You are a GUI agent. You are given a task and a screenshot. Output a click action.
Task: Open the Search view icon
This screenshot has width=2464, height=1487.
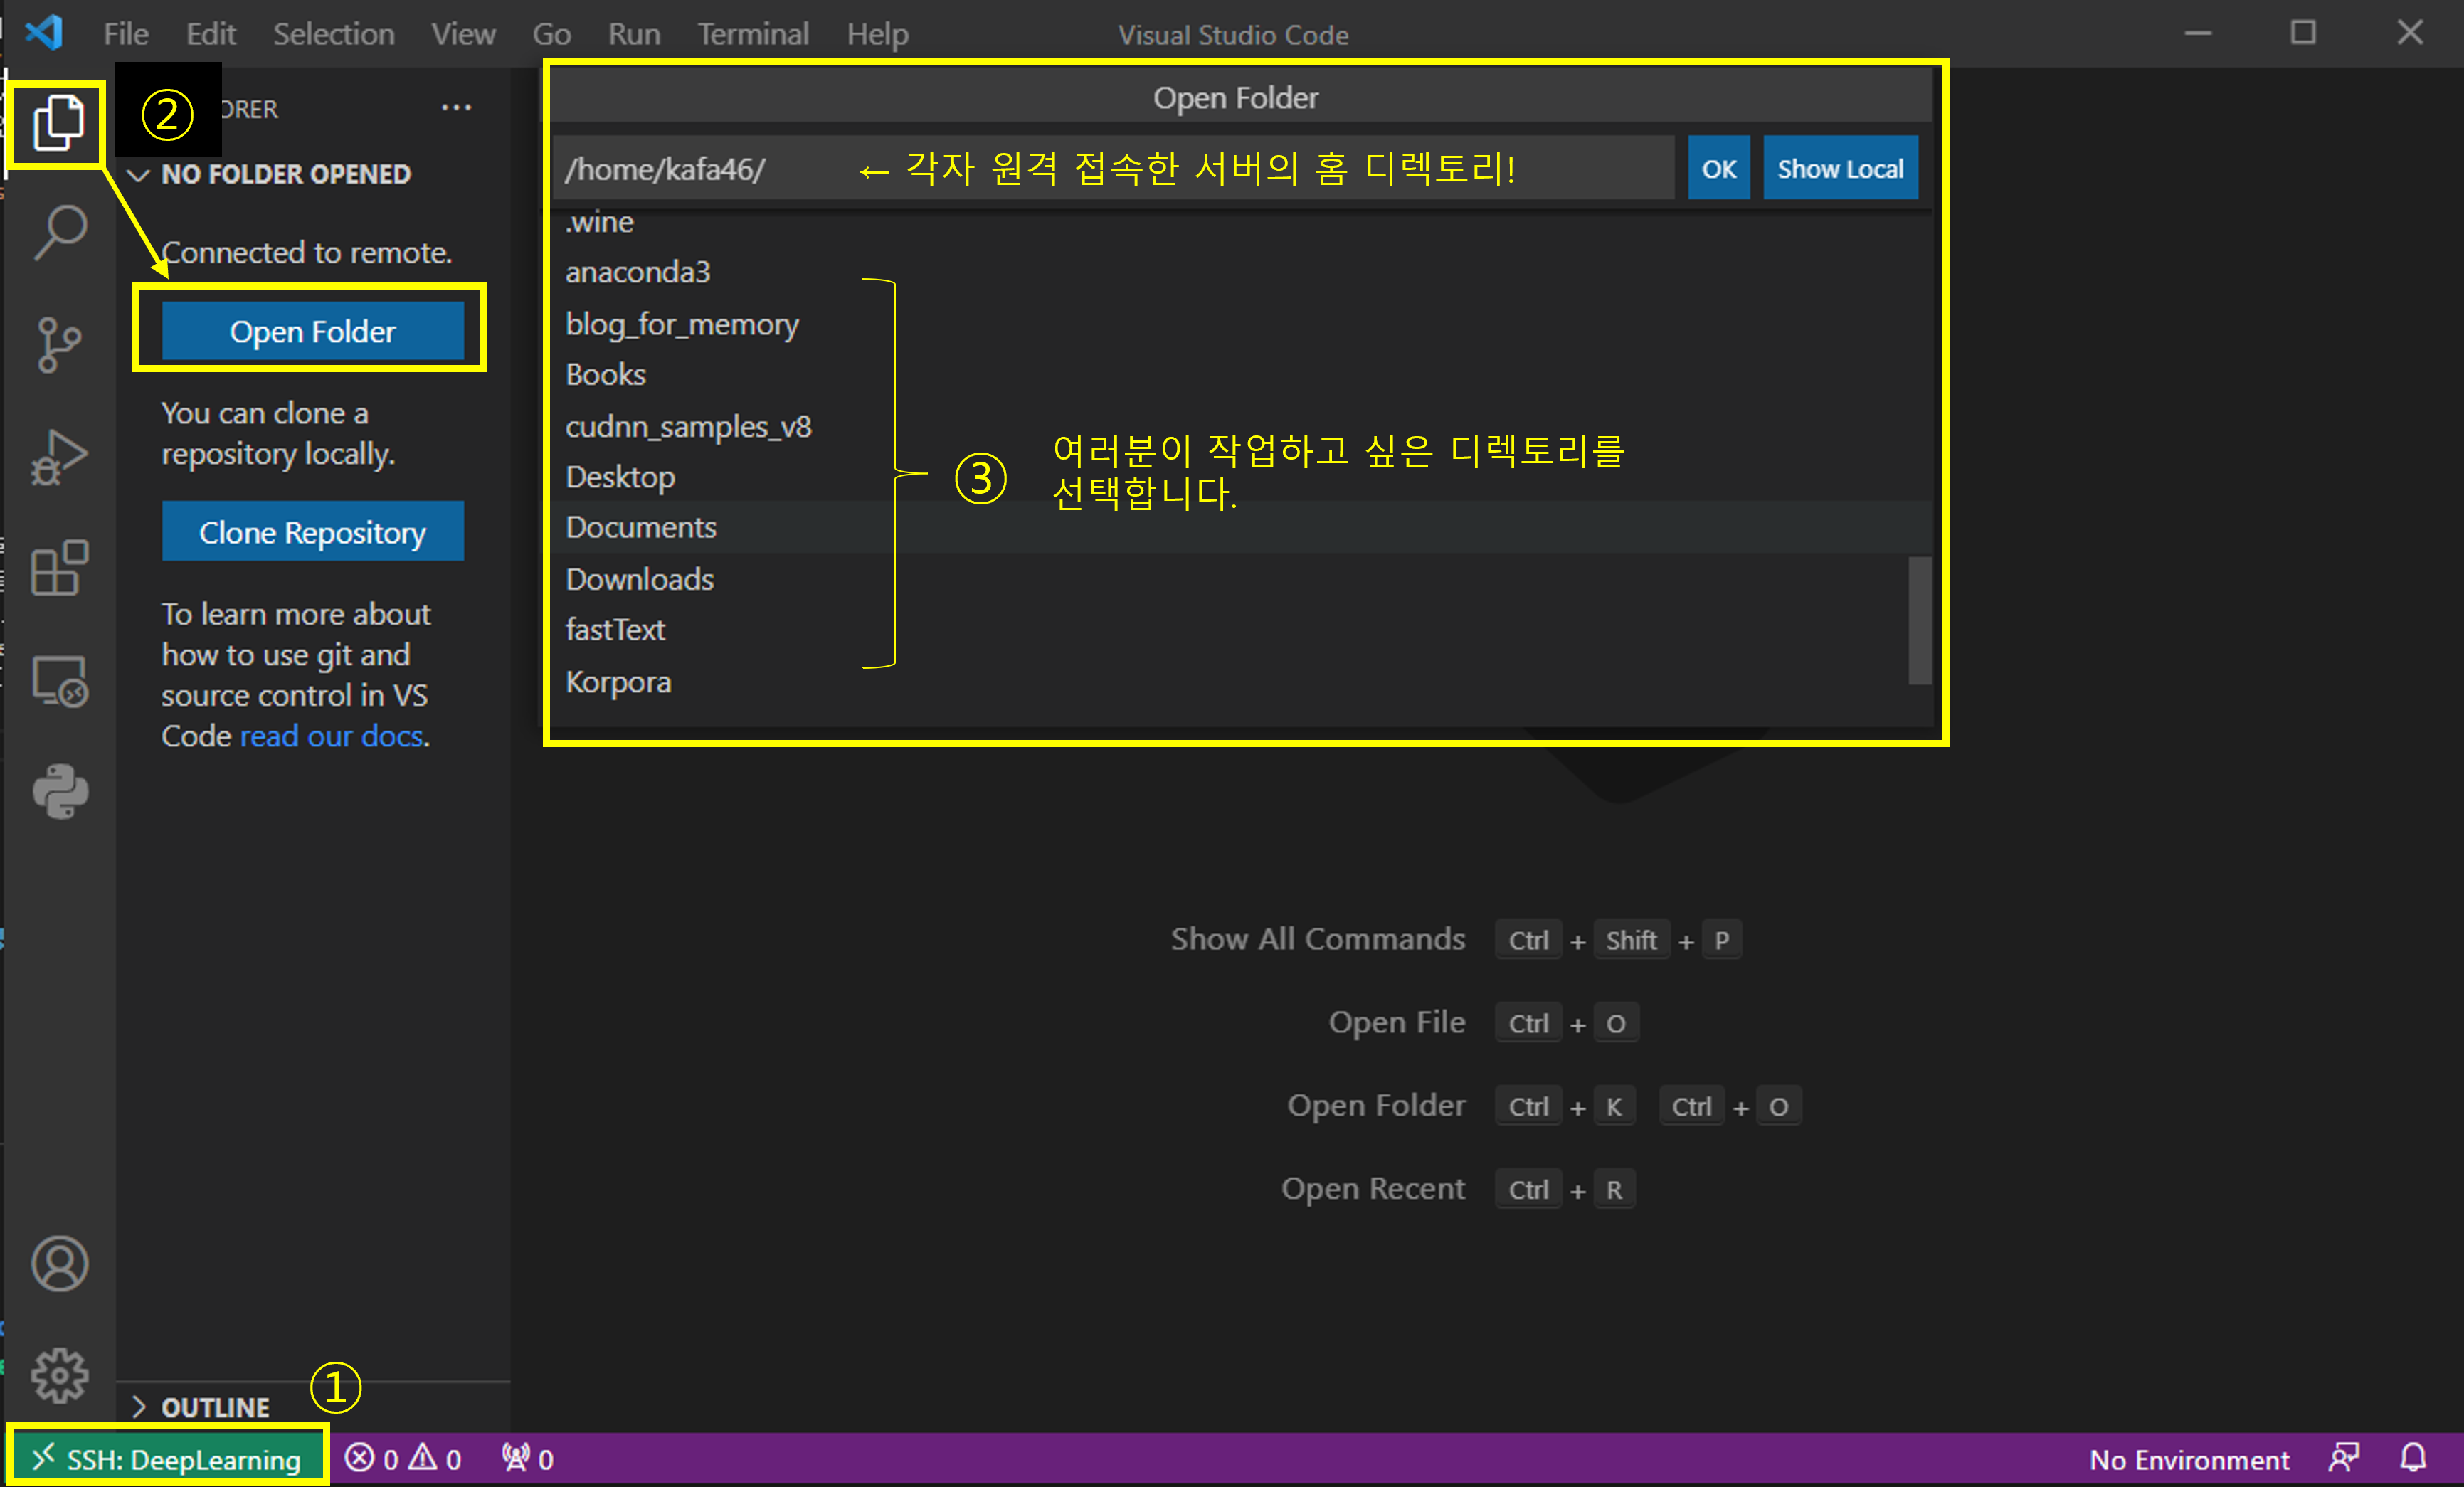60,233
